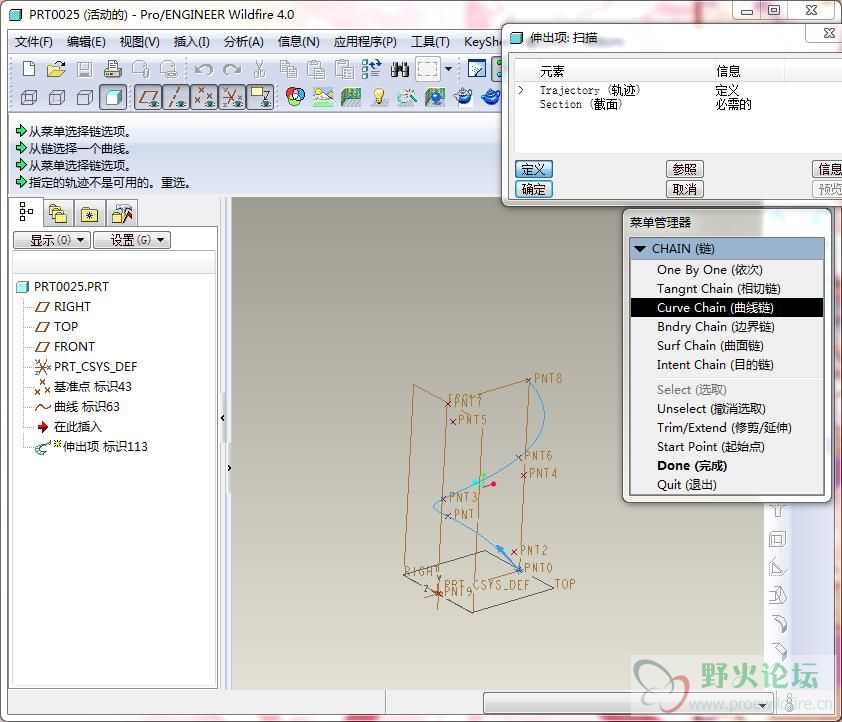Image resolution: width=842 pixels, height=722 pixels.
Task: Open the color and appearance editor
Action: [x=295, y=97]
